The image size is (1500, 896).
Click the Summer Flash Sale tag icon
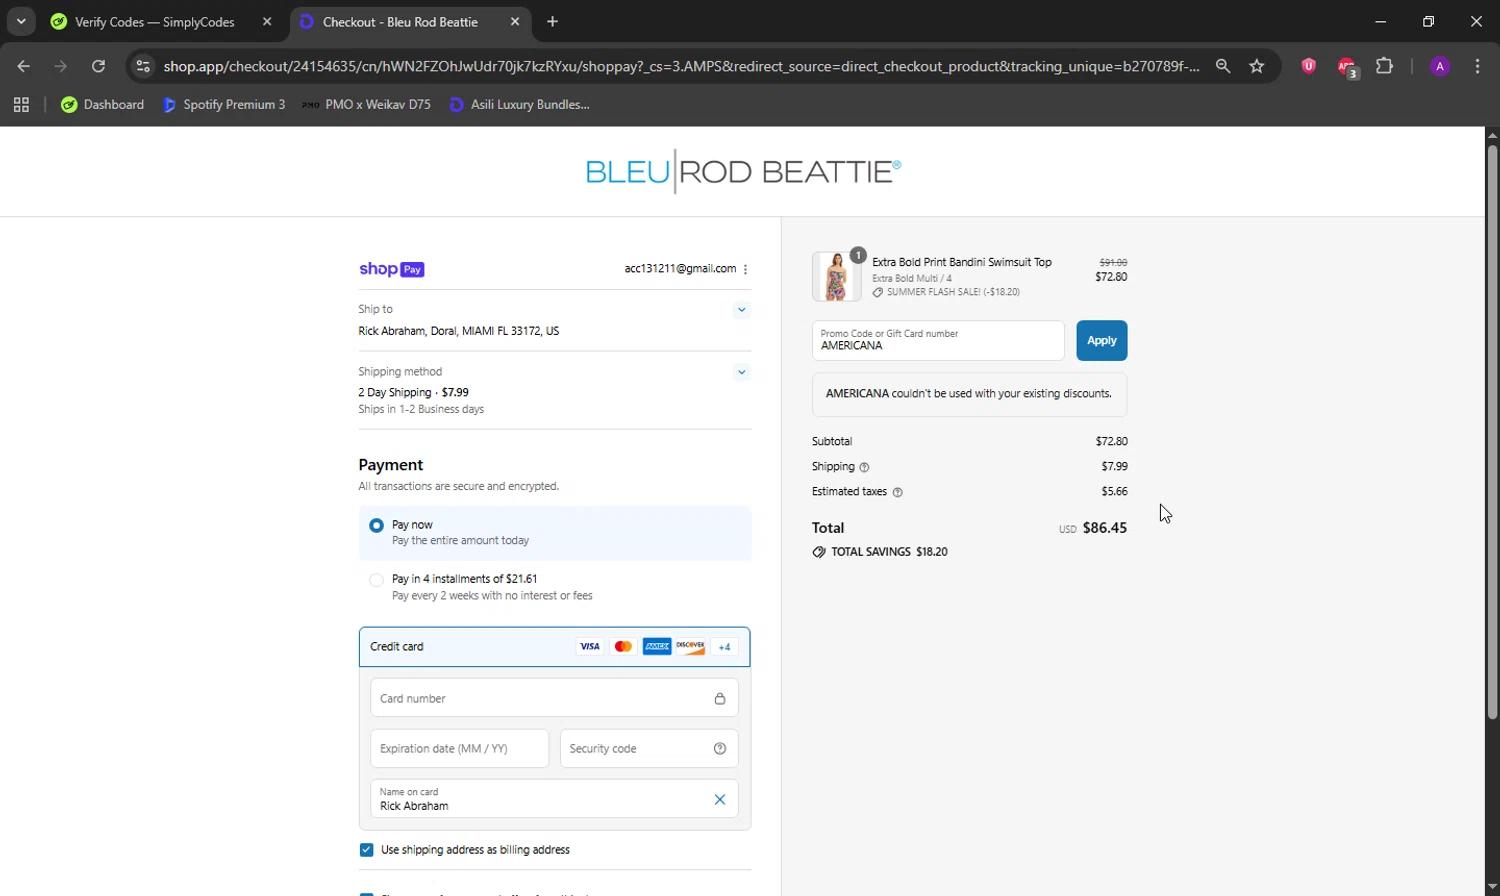click(877, 293)
